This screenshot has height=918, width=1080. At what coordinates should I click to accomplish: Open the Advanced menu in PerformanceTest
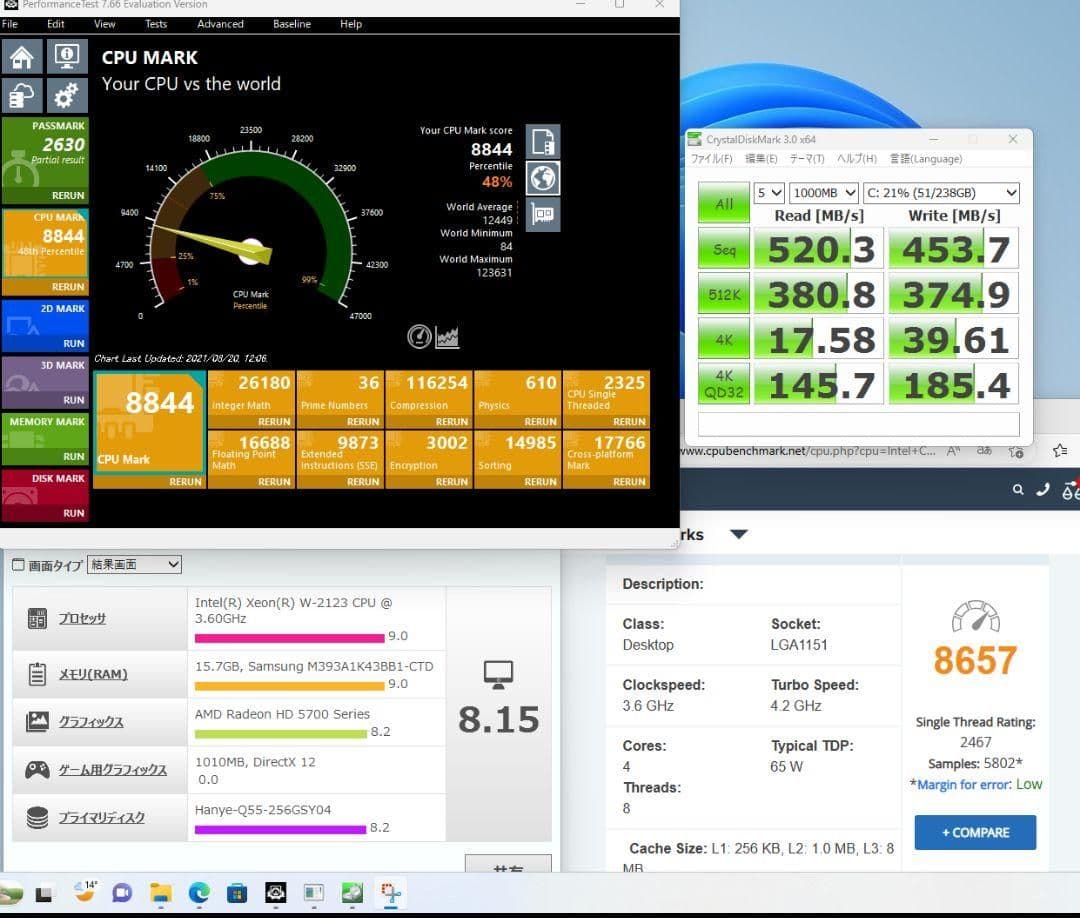tap(219, 24)
